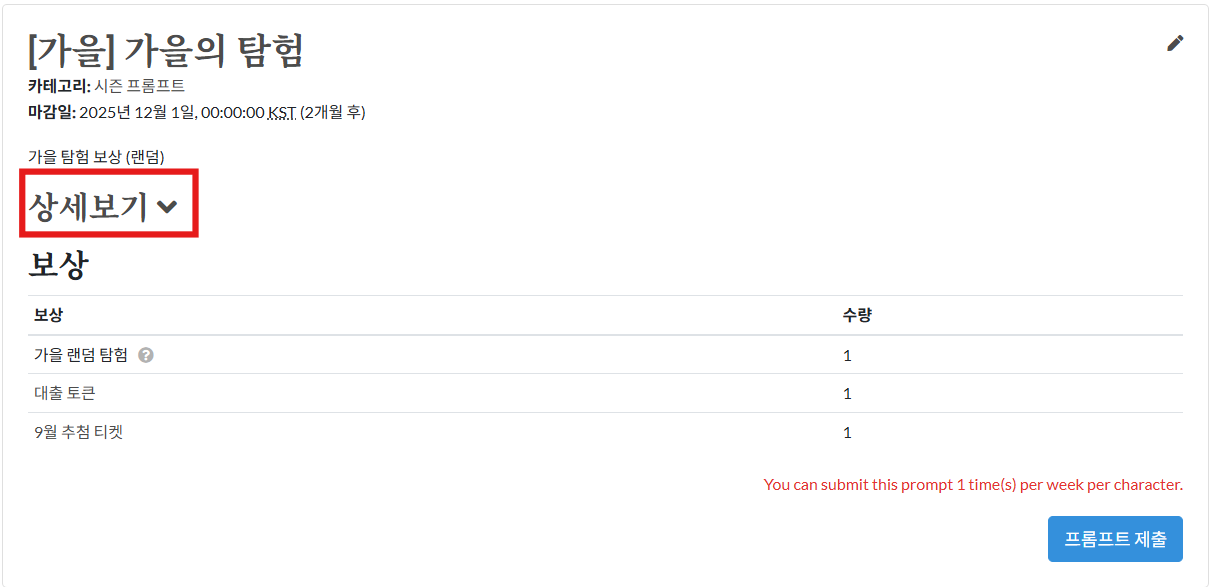Image resolution: width=1215 pixels, height=587 pixels.
Task: Submit with the 프롬프트 제출 button
Action: coord(1115,539)
